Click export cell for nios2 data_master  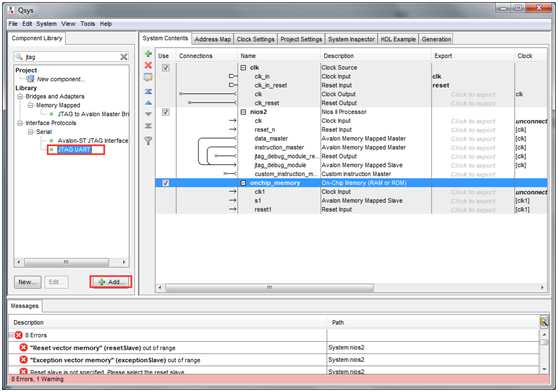click(x=473, y=139)
